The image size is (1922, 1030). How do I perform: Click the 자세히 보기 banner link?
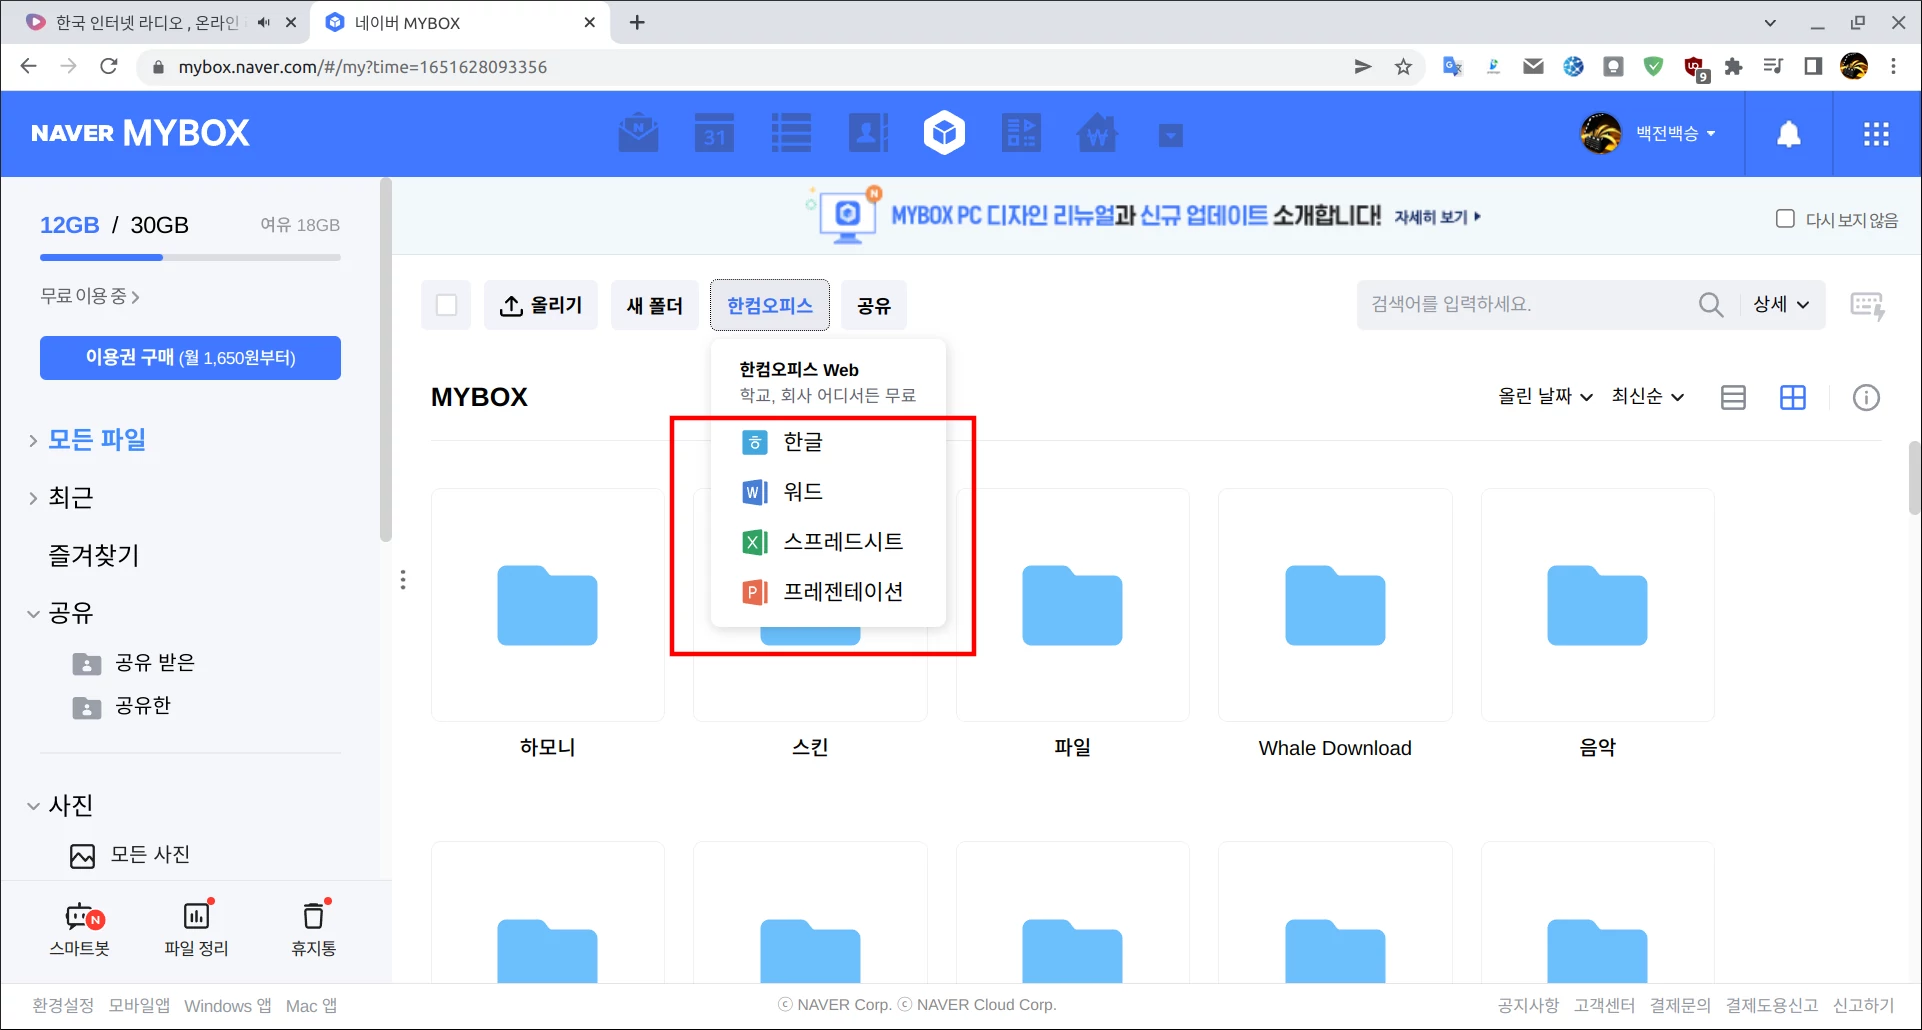click(x=1437, y=217)
